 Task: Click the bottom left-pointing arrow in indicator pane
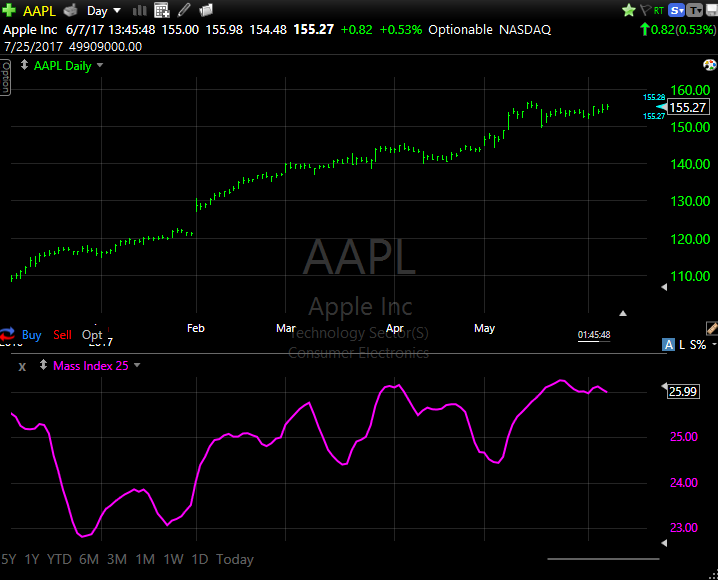[664, 543]
